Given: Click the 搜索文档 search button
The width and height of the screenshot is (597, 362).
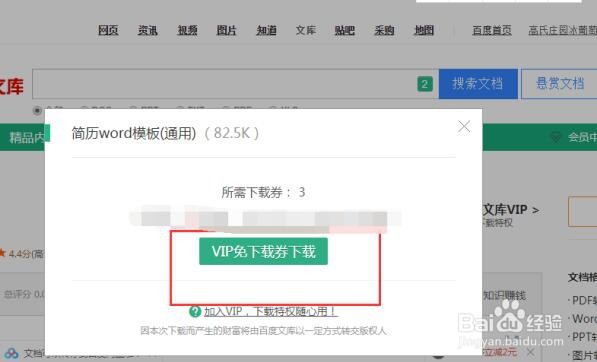Looking at the screenshot, I should [x=478, y=83].
